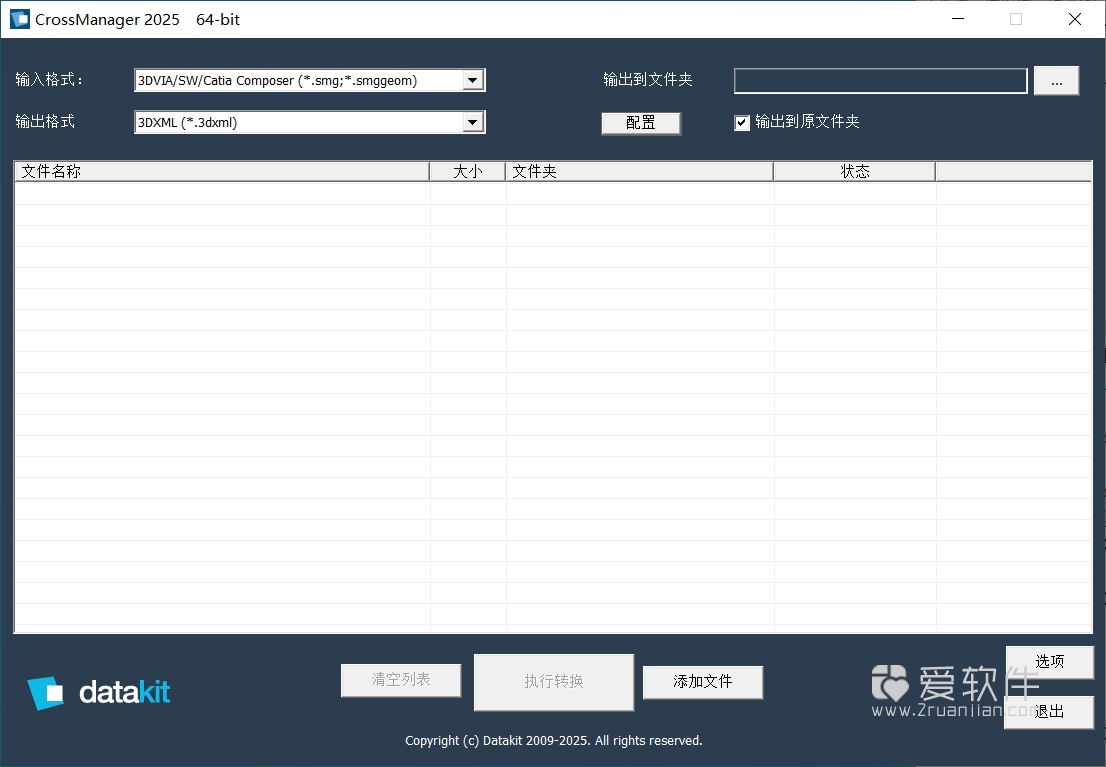Click the 清空列表 clear list button
This screenshot has height=767, width=1106.
400,680
